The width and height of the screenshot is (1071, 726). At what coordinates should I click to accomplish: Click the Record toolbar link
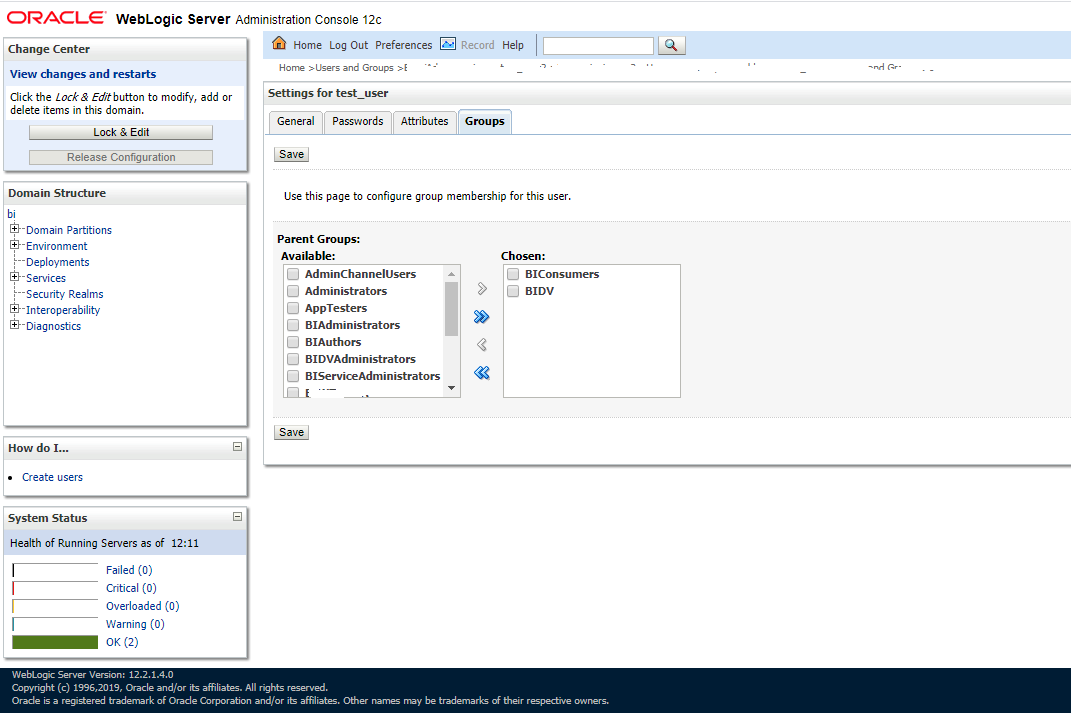point(477,45)
